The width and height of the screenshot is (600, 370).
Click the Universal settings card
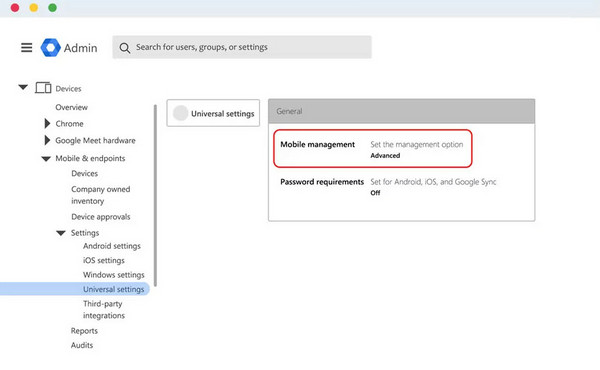[213, 113]
